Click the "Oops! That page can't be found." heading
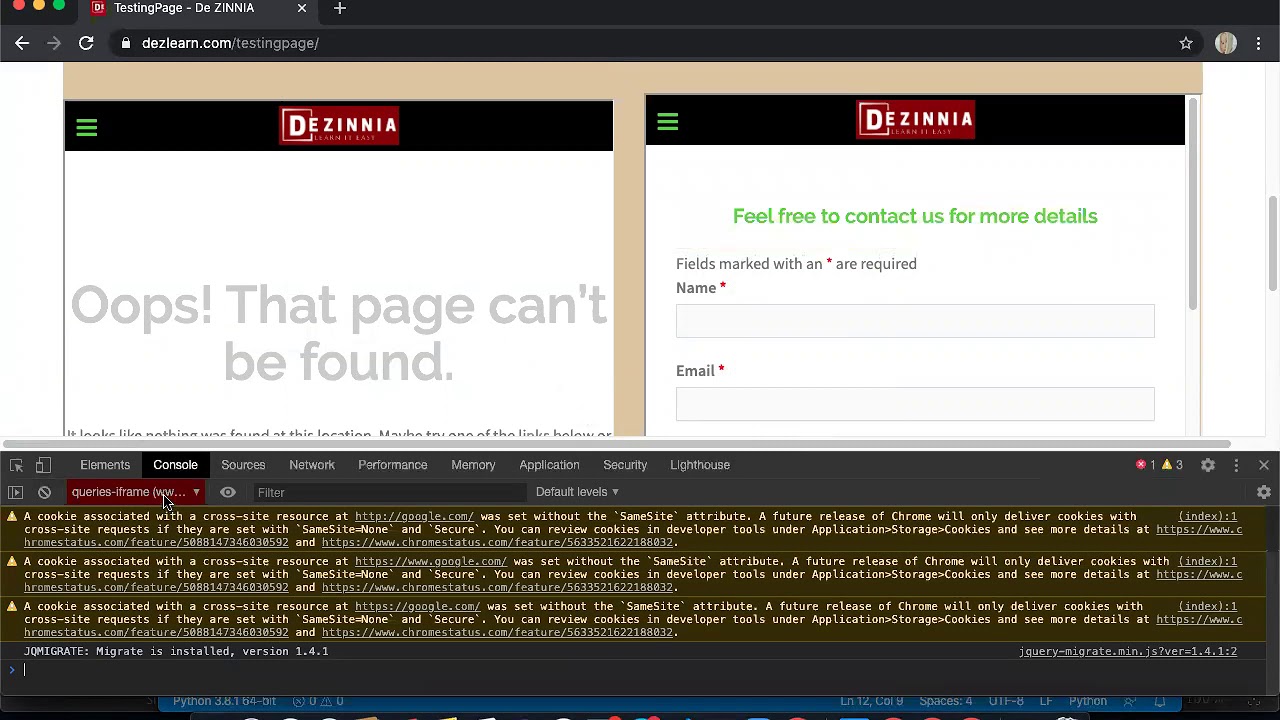This screenshot has height=720, width=1280. (x=339, y=334)
